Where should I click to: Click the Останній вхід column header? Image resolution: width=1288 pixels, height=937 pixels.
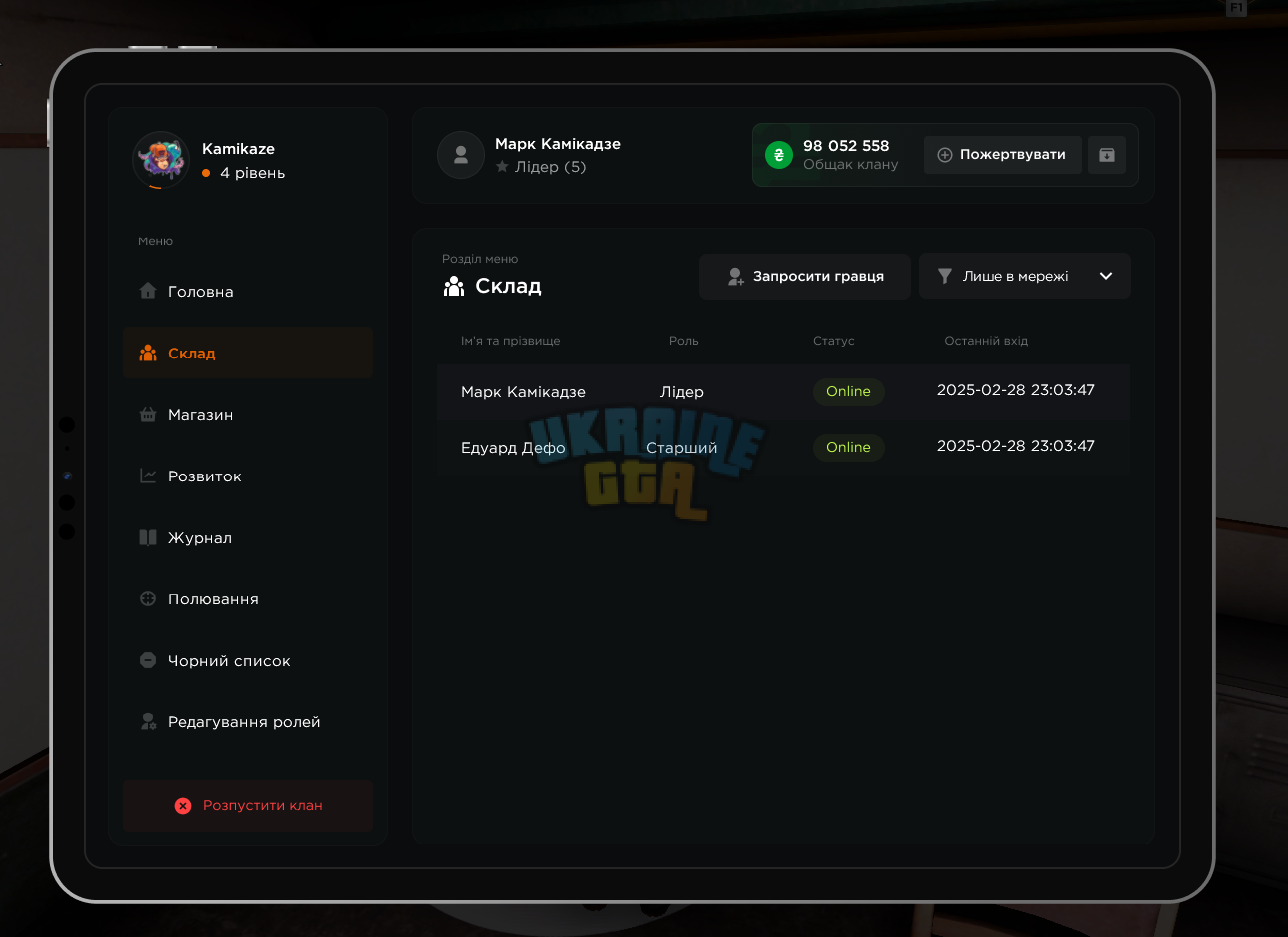pyautogui.click(x=986, y=341)
